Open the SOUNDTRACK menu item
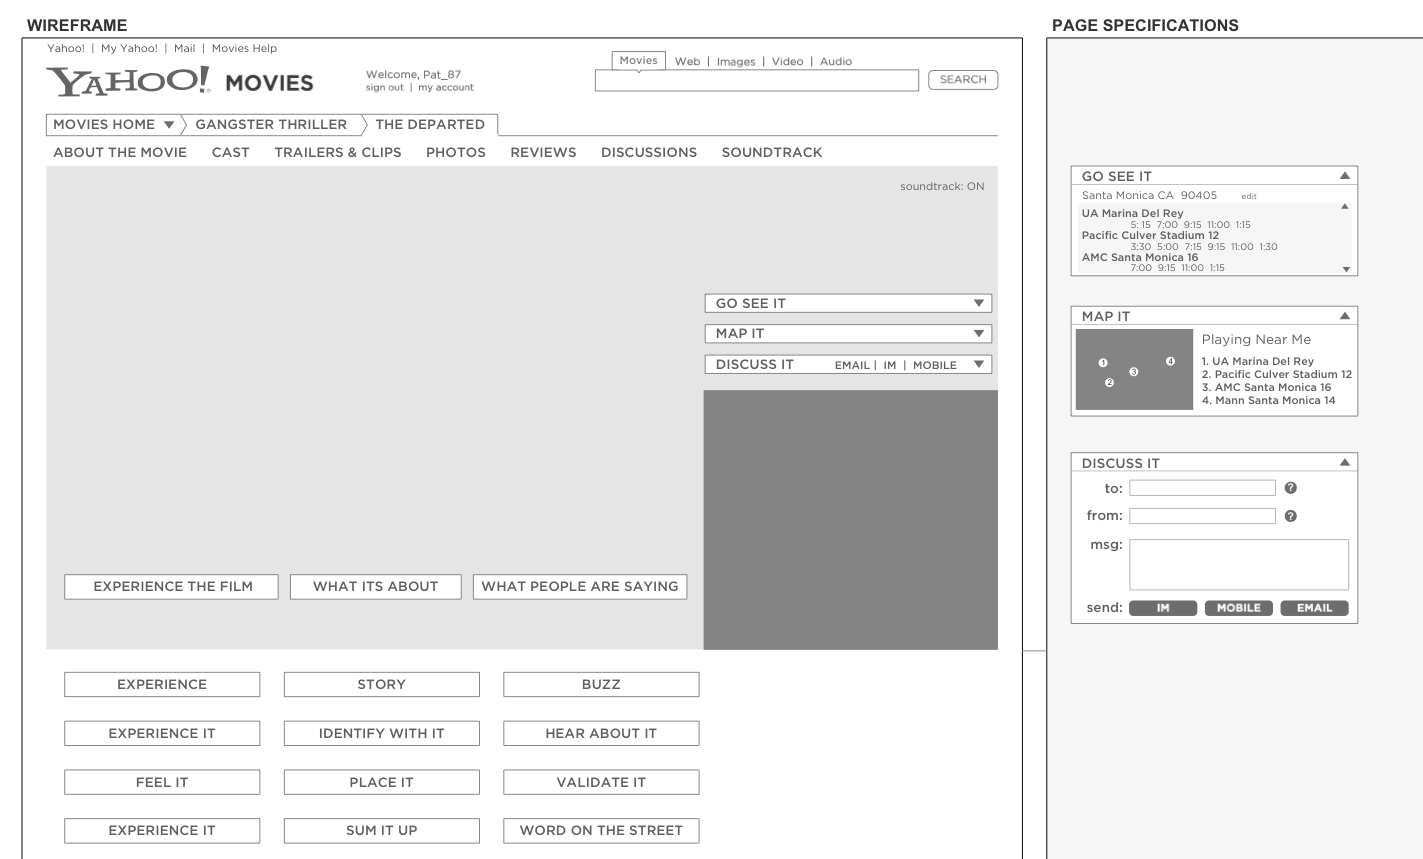 coord(772,153)
